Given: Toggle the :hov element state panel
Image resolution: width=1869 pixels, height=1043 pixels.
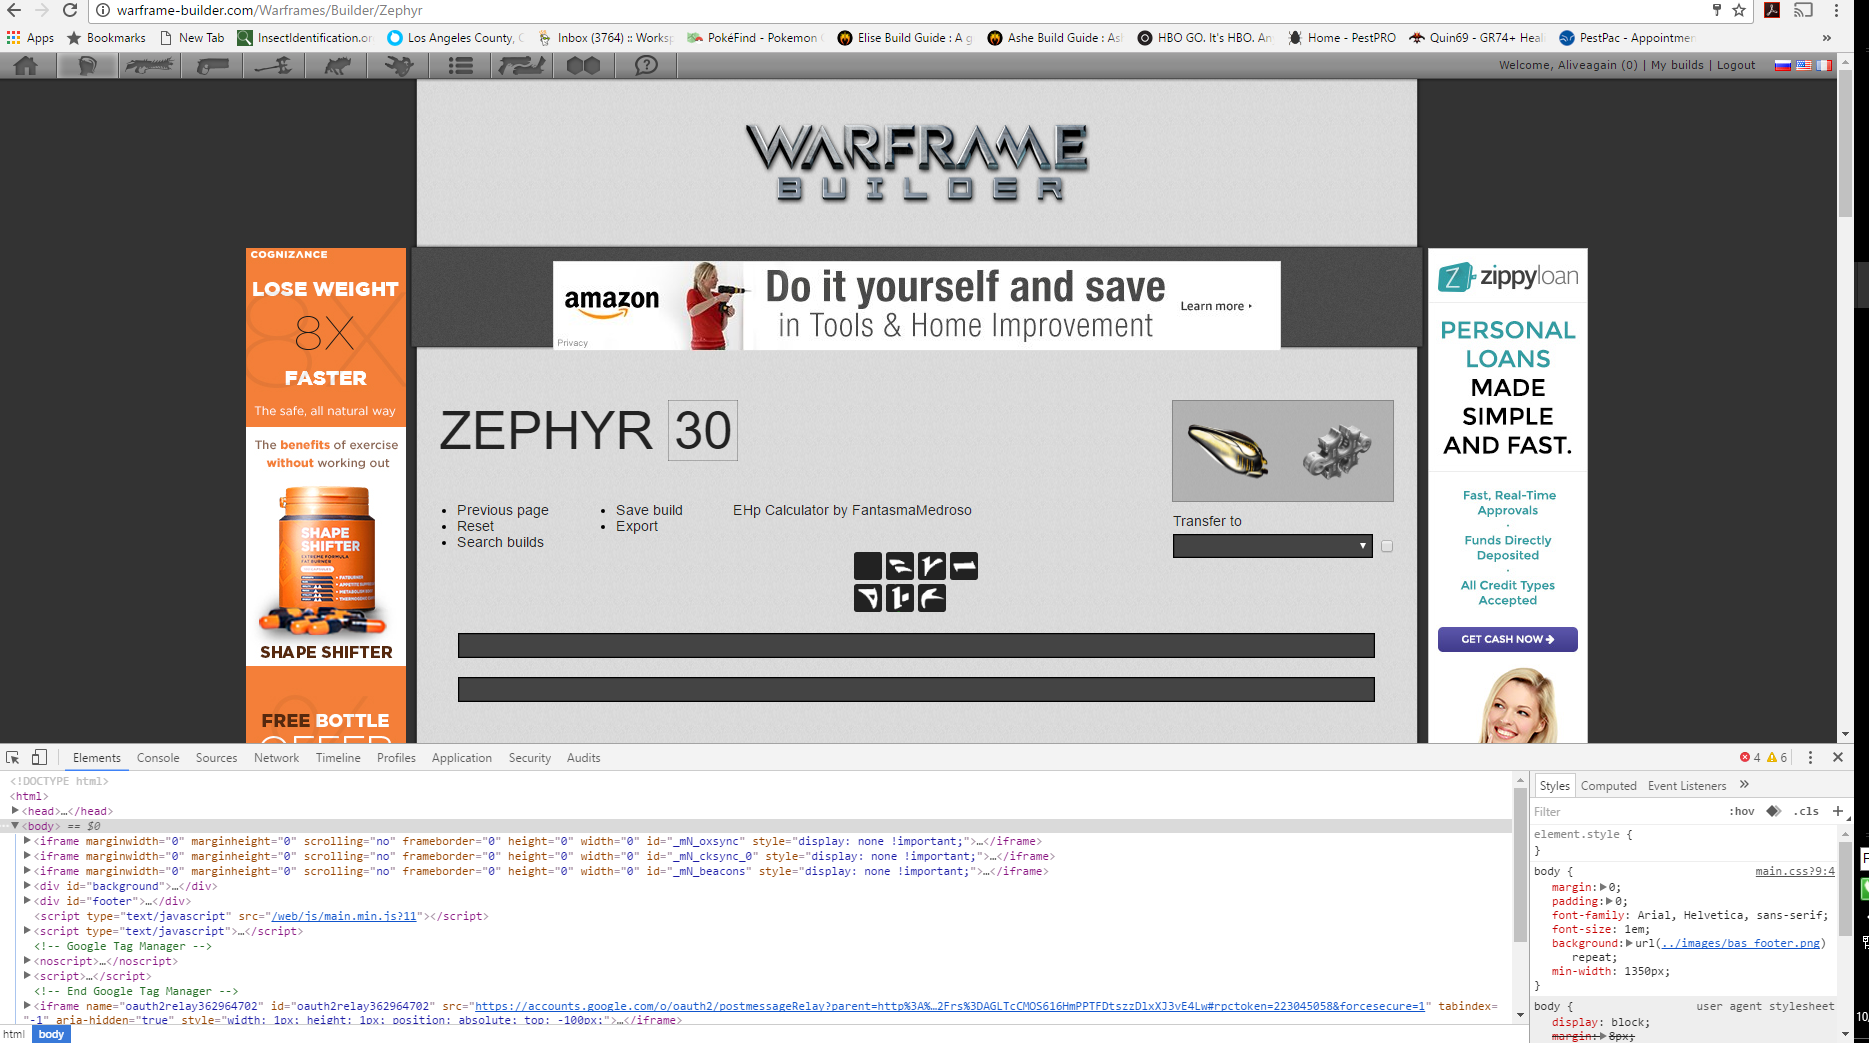Looking at the screenshot, I should pyautogui.click(x=1743, y=811).
